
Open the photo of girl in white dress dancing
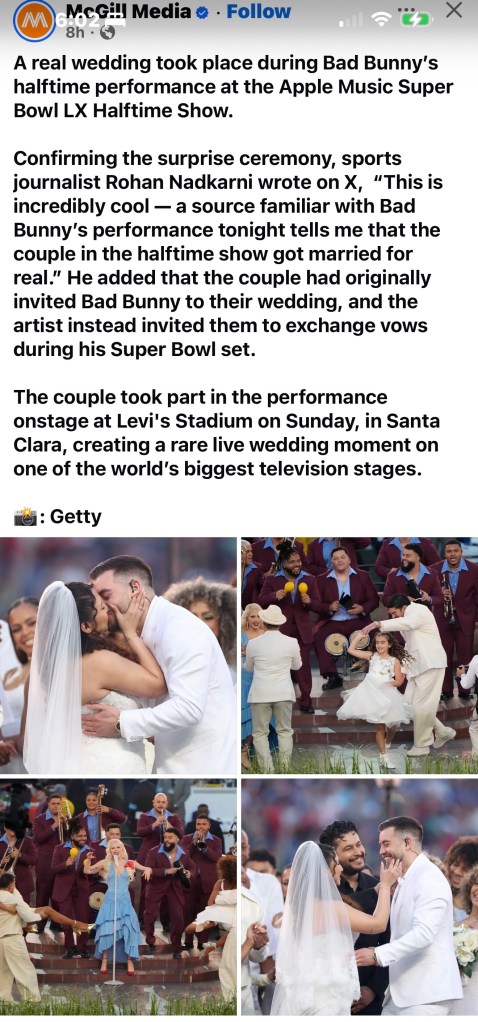click(359, 655)
